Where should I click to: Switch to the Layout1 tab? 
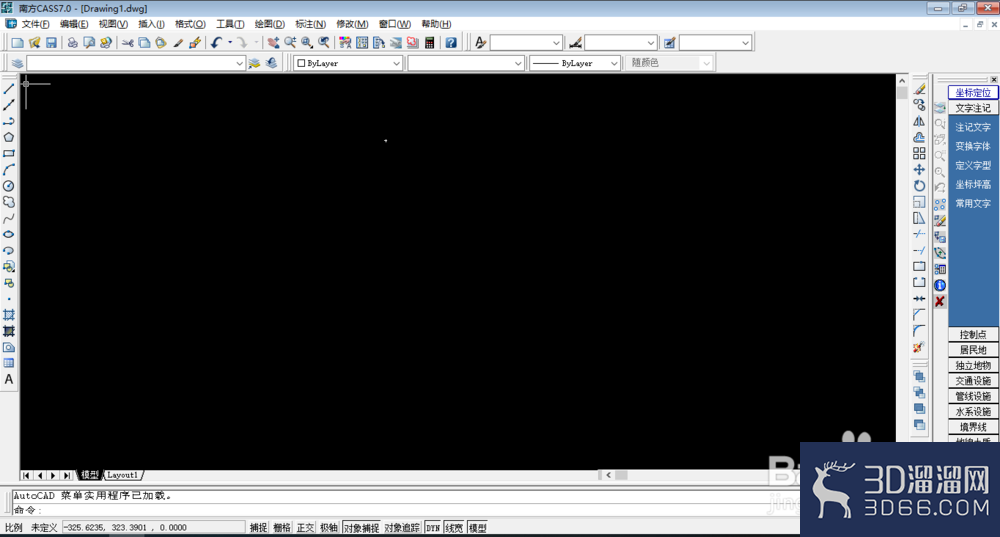click(x=123, y=475)
